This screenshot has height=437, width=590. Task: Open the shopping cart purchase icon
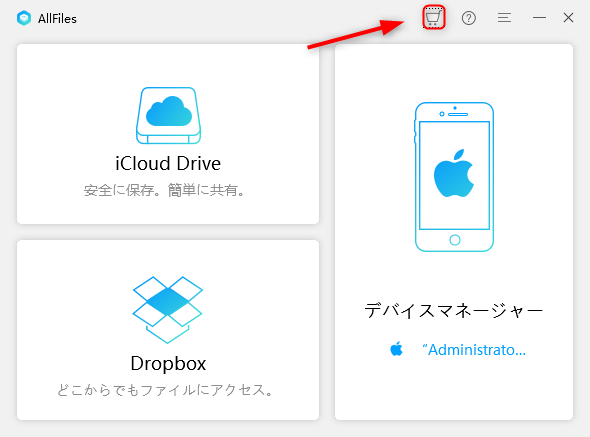point(433,17)
